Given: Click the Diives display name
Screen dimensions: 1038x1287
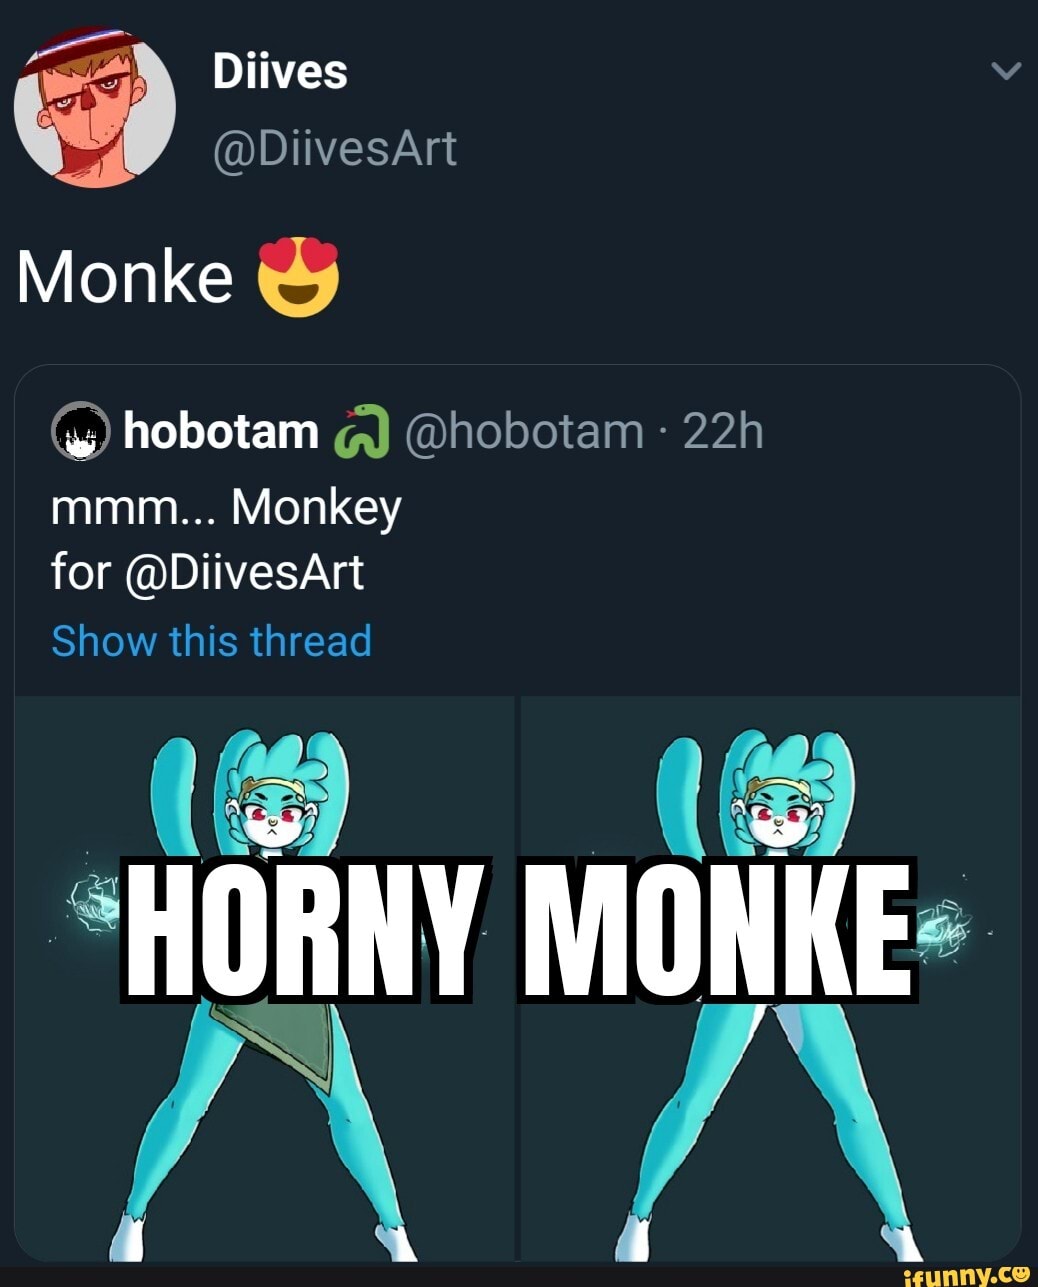Looking at the screenshot, I should coord(280,72).
